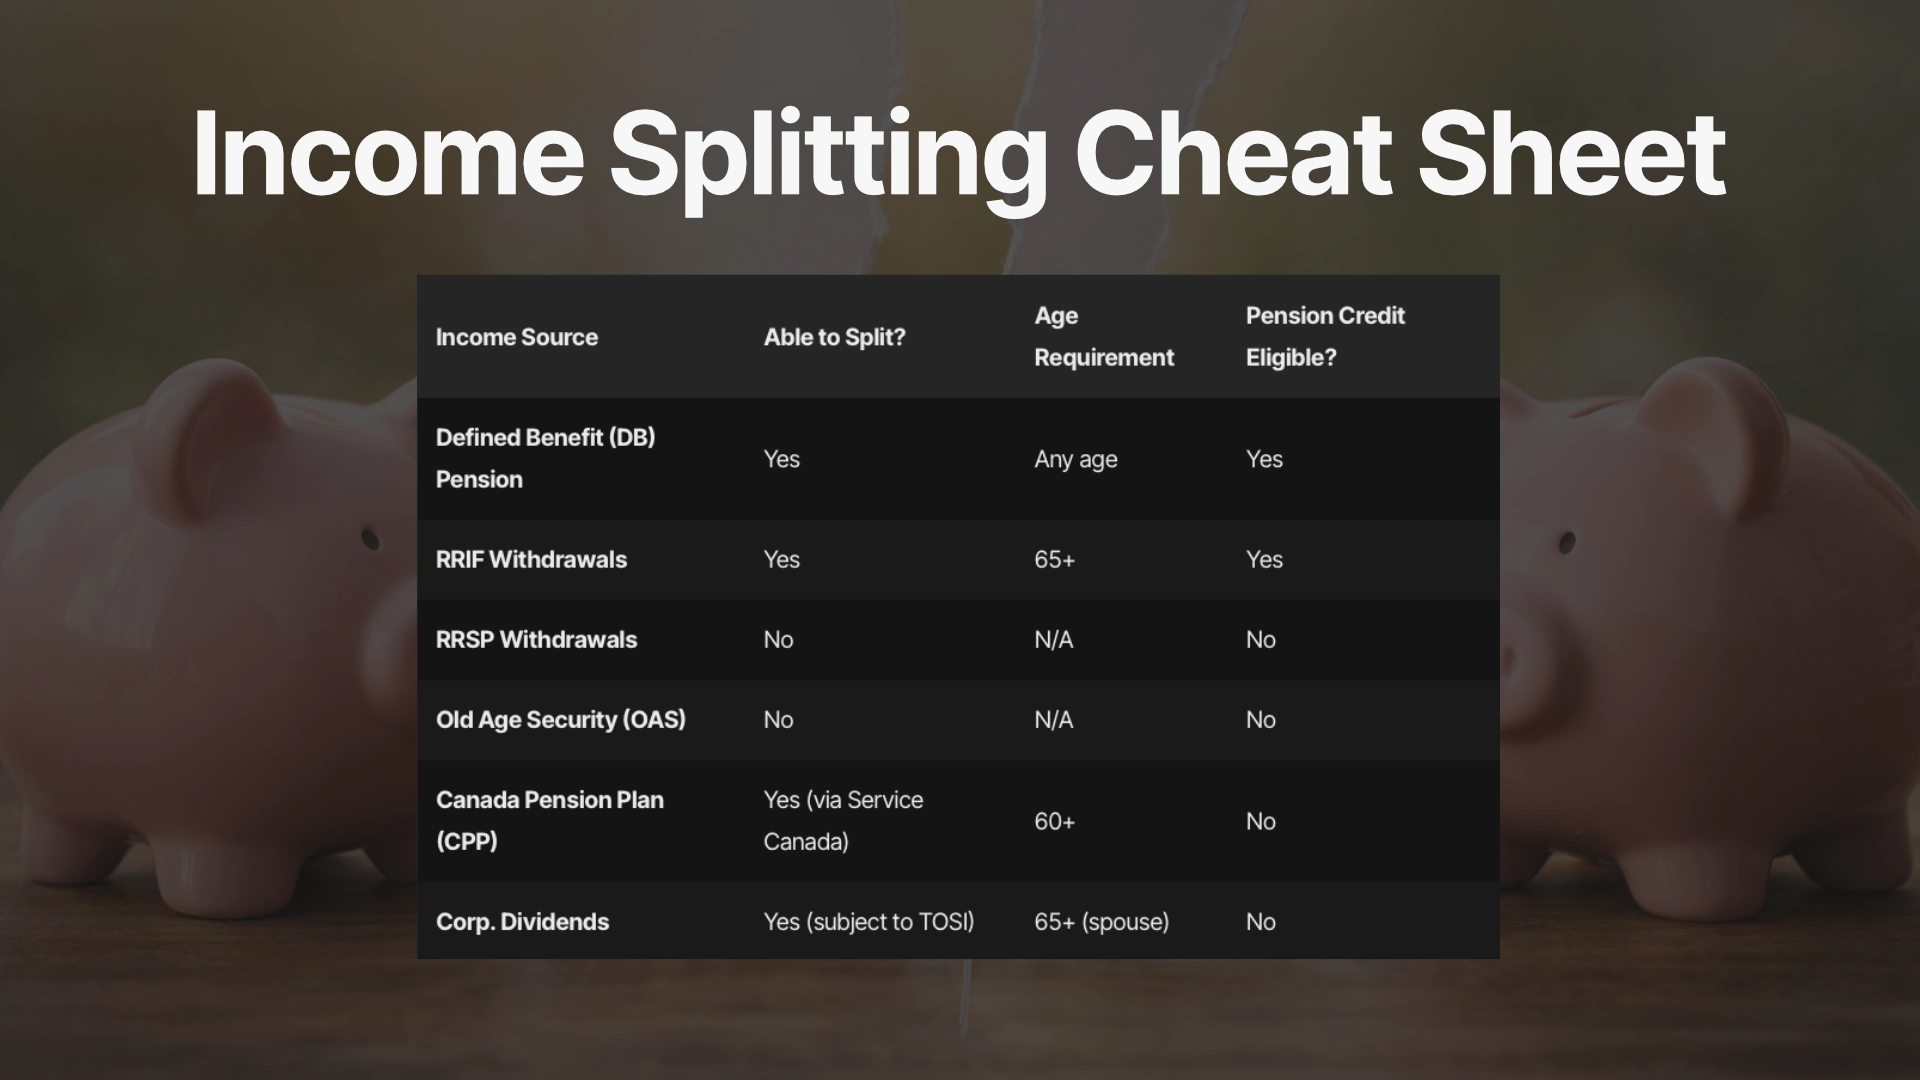
Task: Click the "Any age" cell
Action: coord(1075,459)
